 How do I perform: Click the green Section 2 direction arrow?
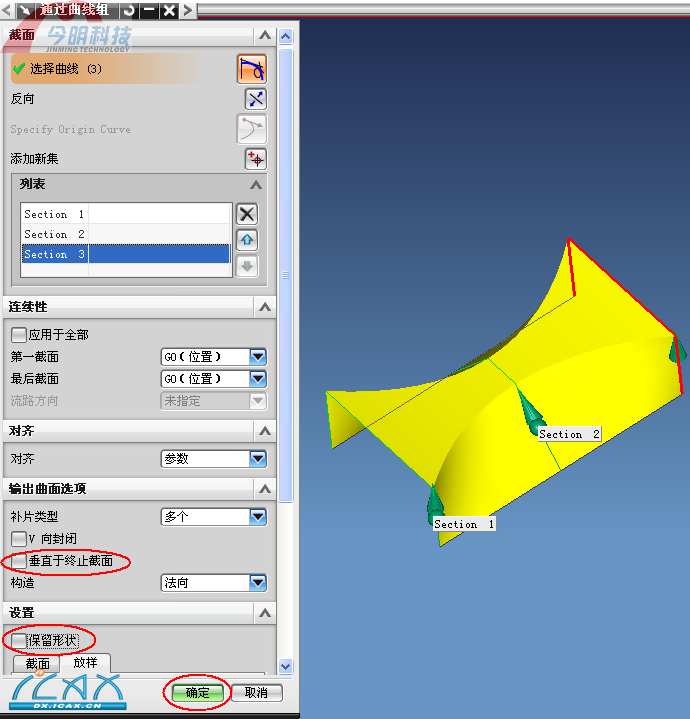[532, 411]
